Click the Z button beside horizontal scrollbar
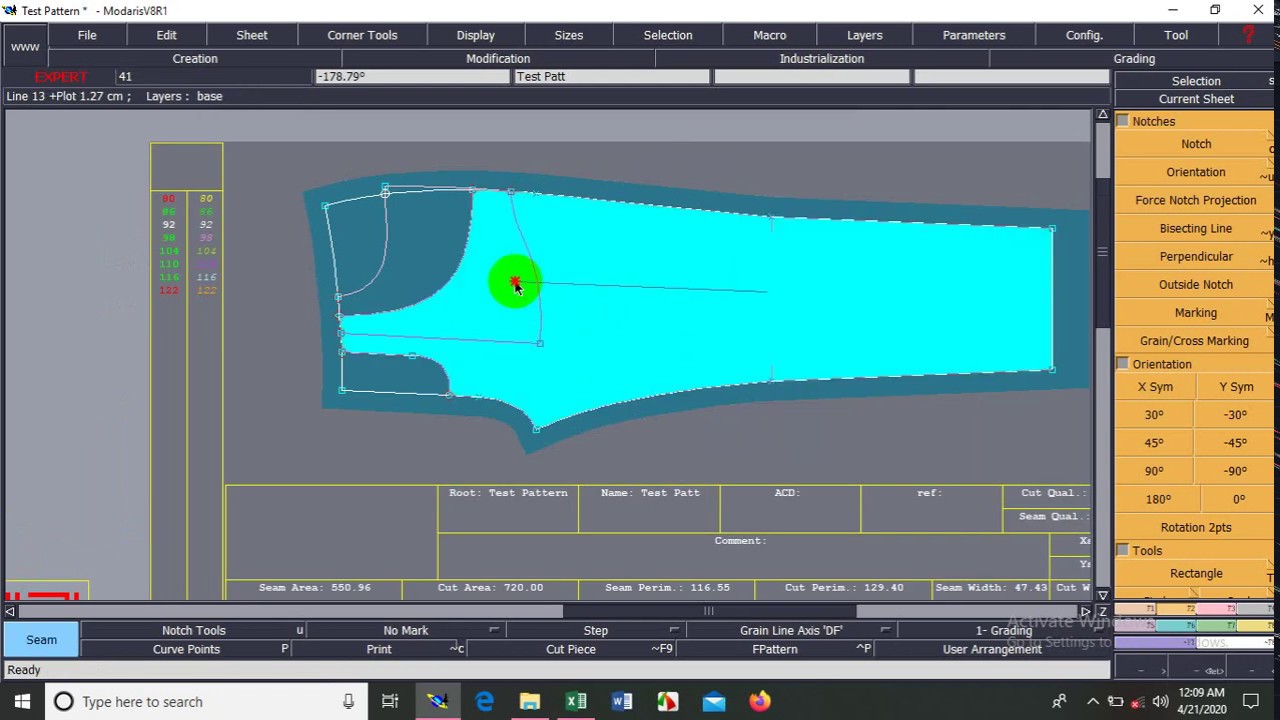 coord(1103,611)
